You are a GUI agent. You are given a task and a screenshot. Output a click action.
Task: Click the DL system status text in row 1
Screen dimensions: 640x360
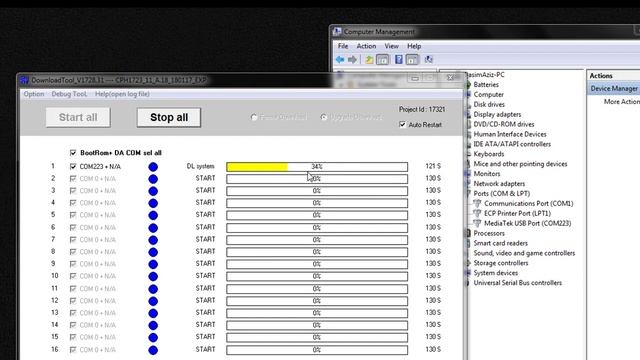200,166
